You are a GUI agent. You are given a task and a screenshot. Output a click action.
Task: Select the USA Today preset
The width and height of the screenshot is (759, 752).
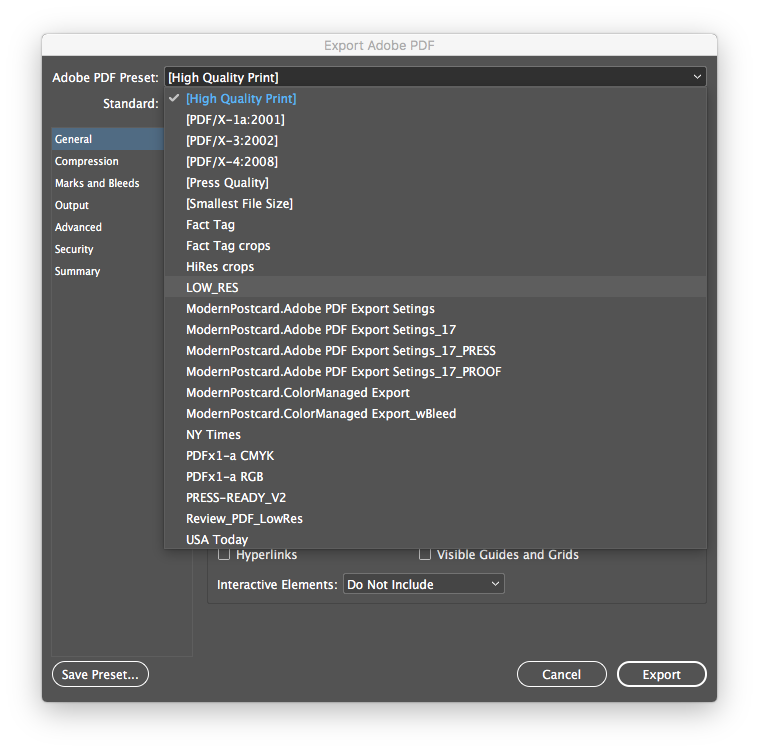(x=217, y=540)
